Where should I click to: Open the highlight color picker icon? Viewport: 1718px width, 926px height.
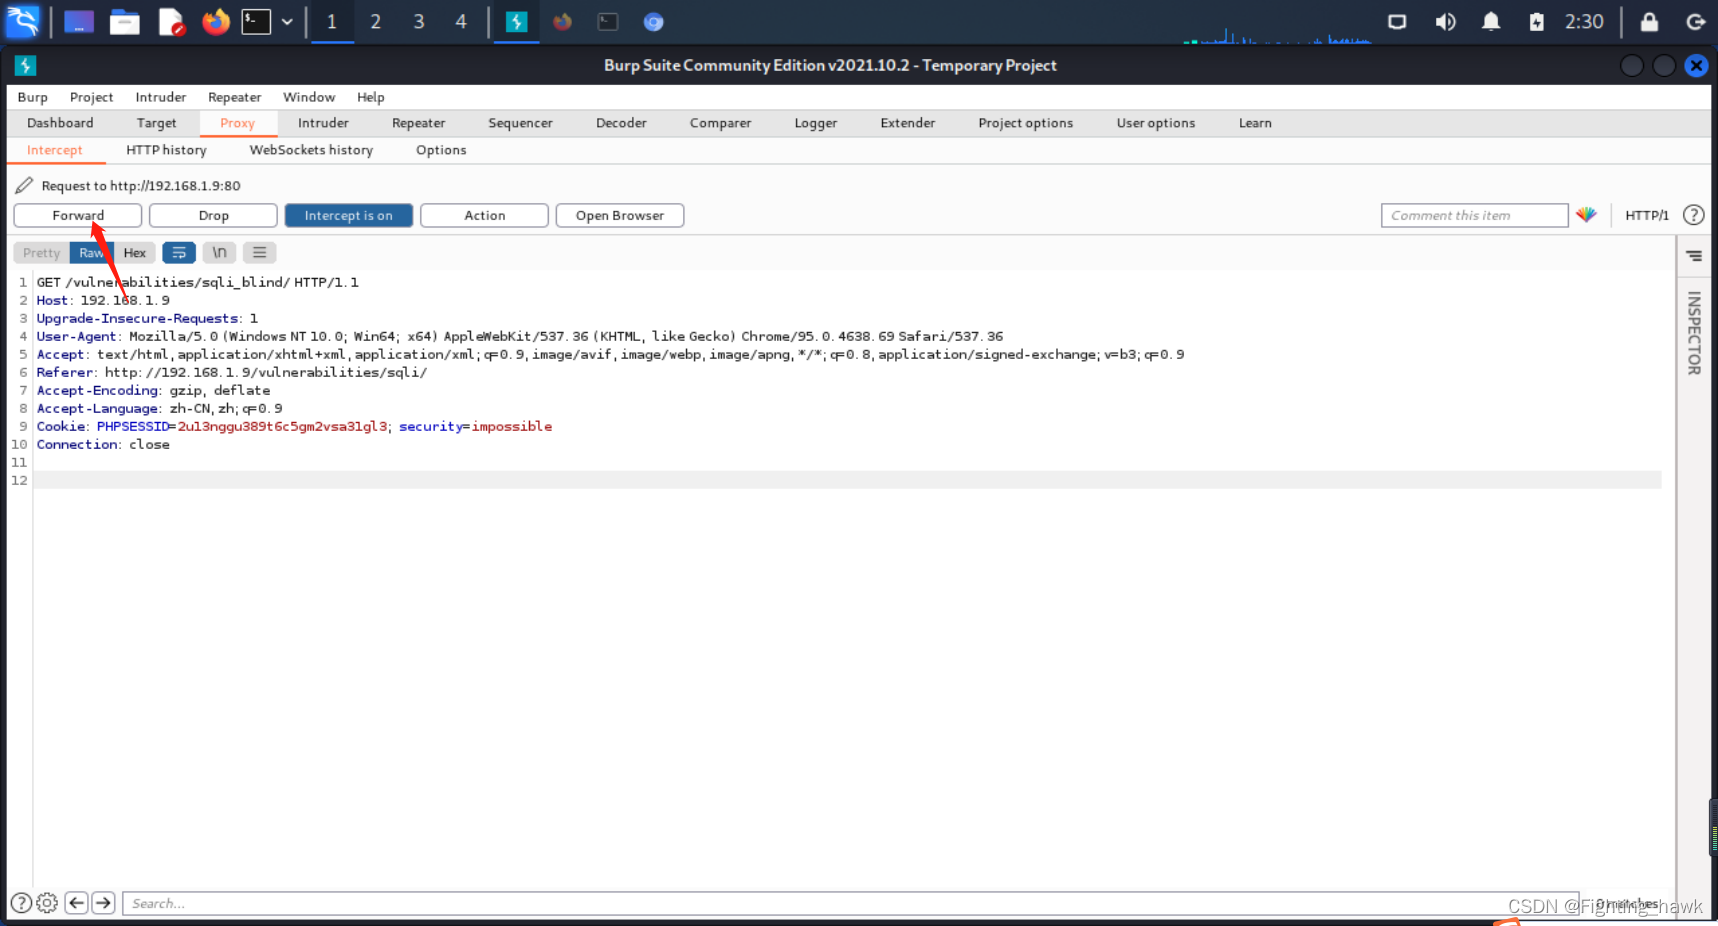tap(1586, 215)
